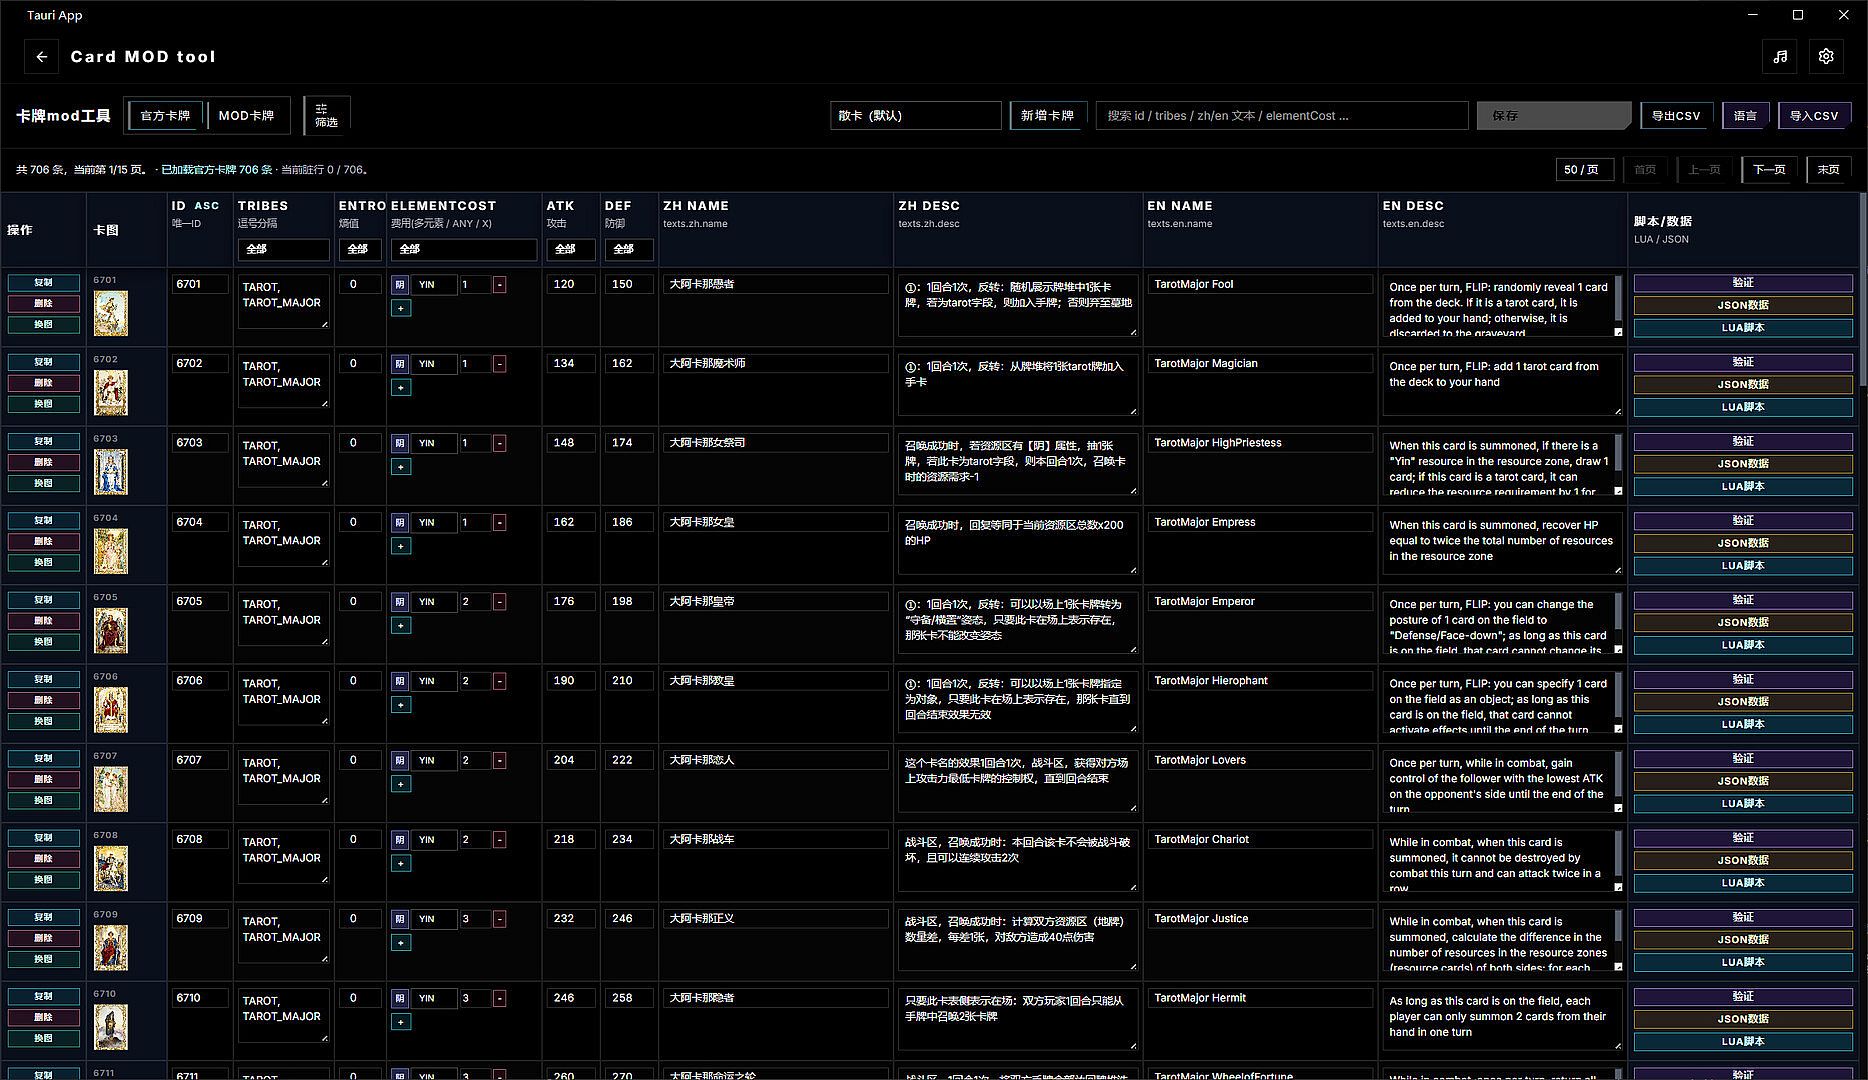Go to next page with 下一页
1868x1080 pixels.
click(1769, 170)
